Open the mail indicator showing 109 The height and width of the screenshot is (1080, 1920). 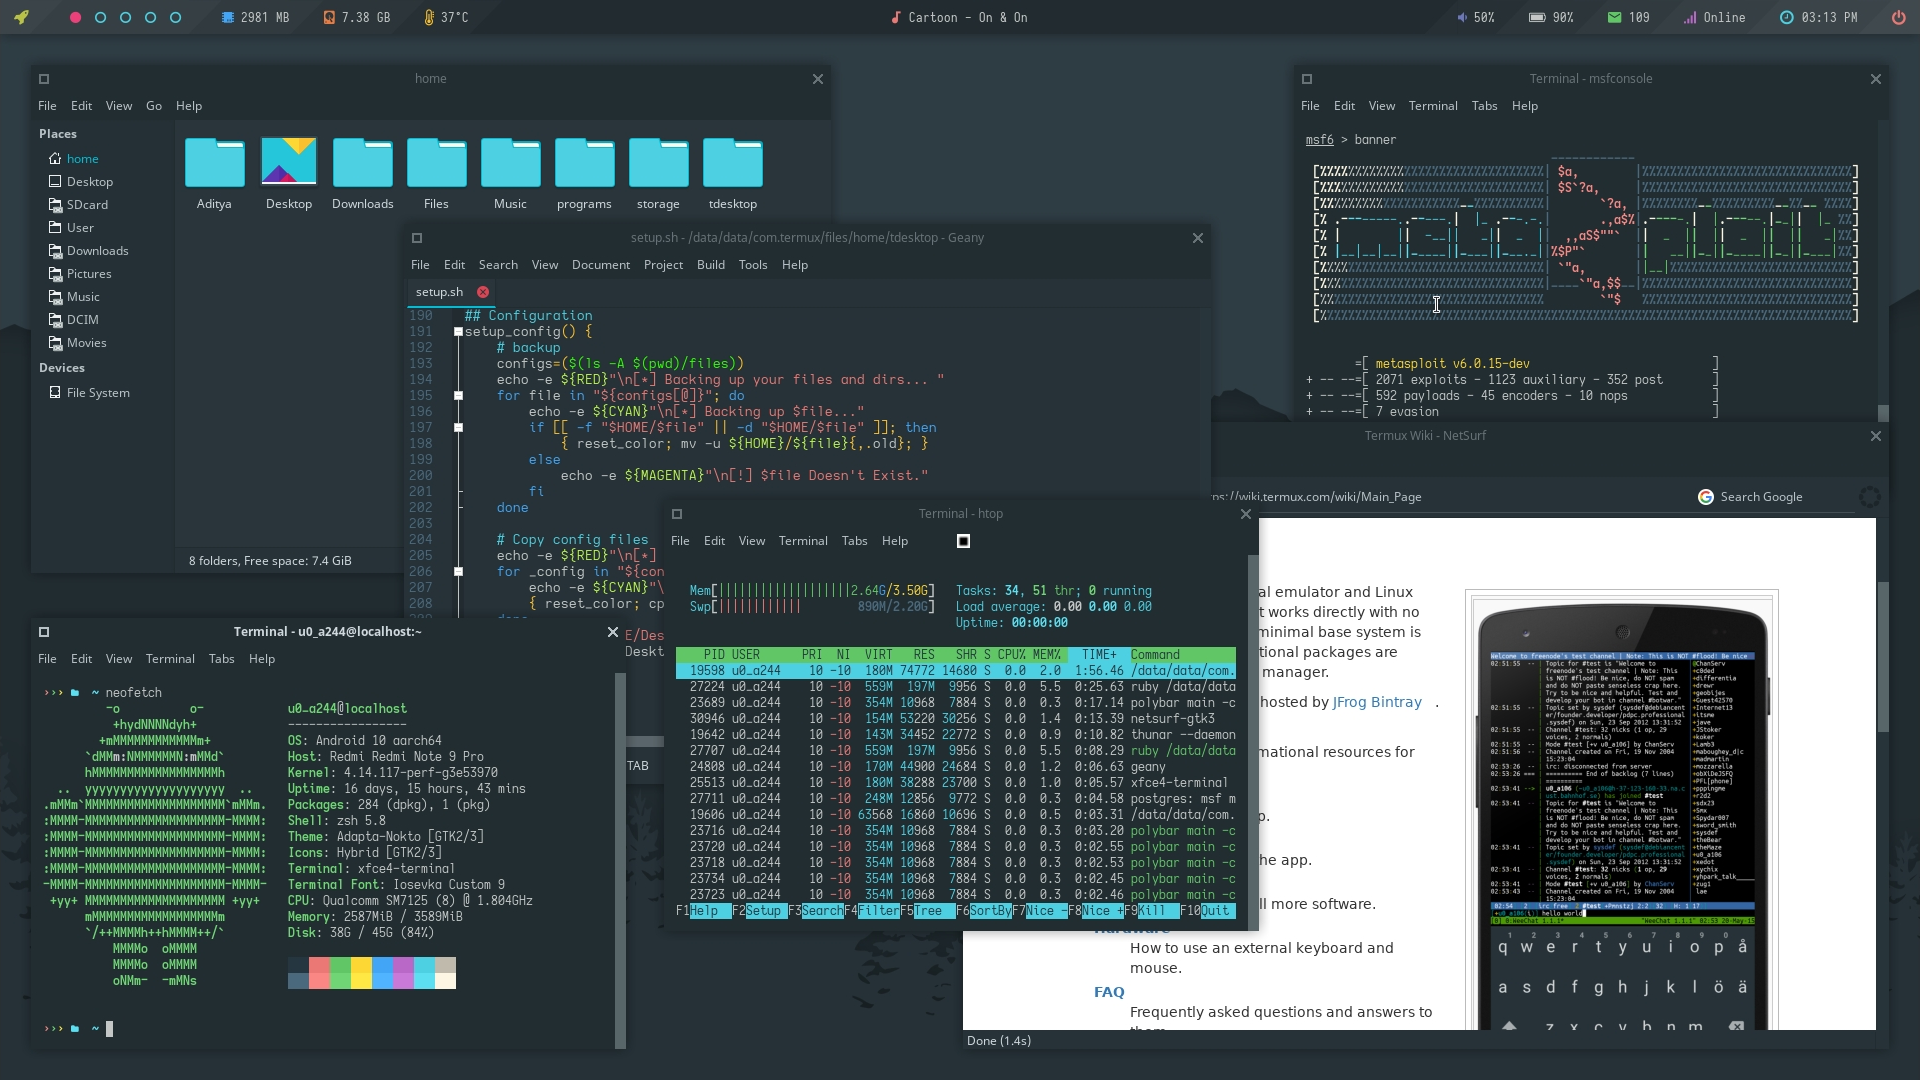pyautogui.click(x=1614, y=17)
